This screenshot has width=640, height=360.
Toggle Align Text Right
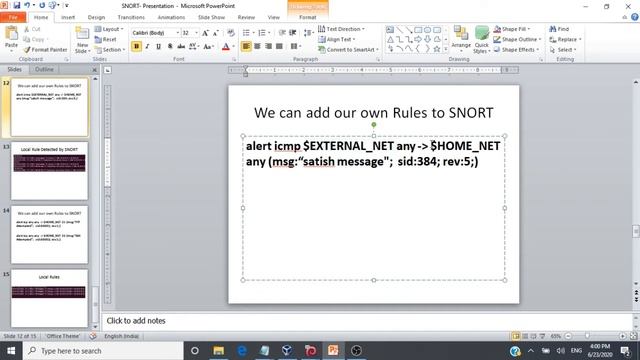[x=268, y=46]
